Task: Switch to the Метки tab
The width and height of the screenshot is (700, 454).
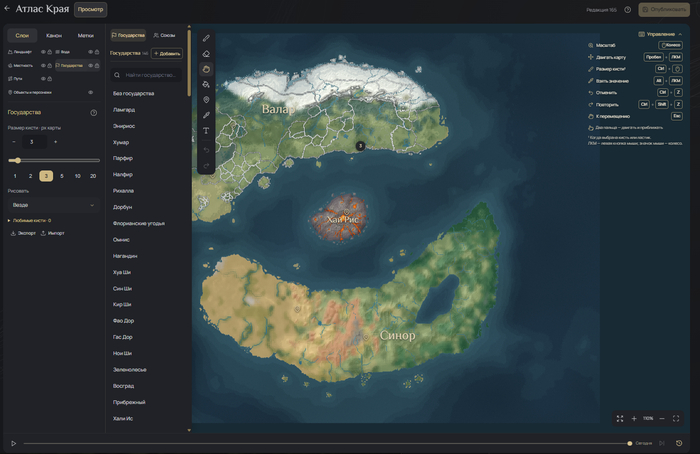Action: [x=86, y=36]
